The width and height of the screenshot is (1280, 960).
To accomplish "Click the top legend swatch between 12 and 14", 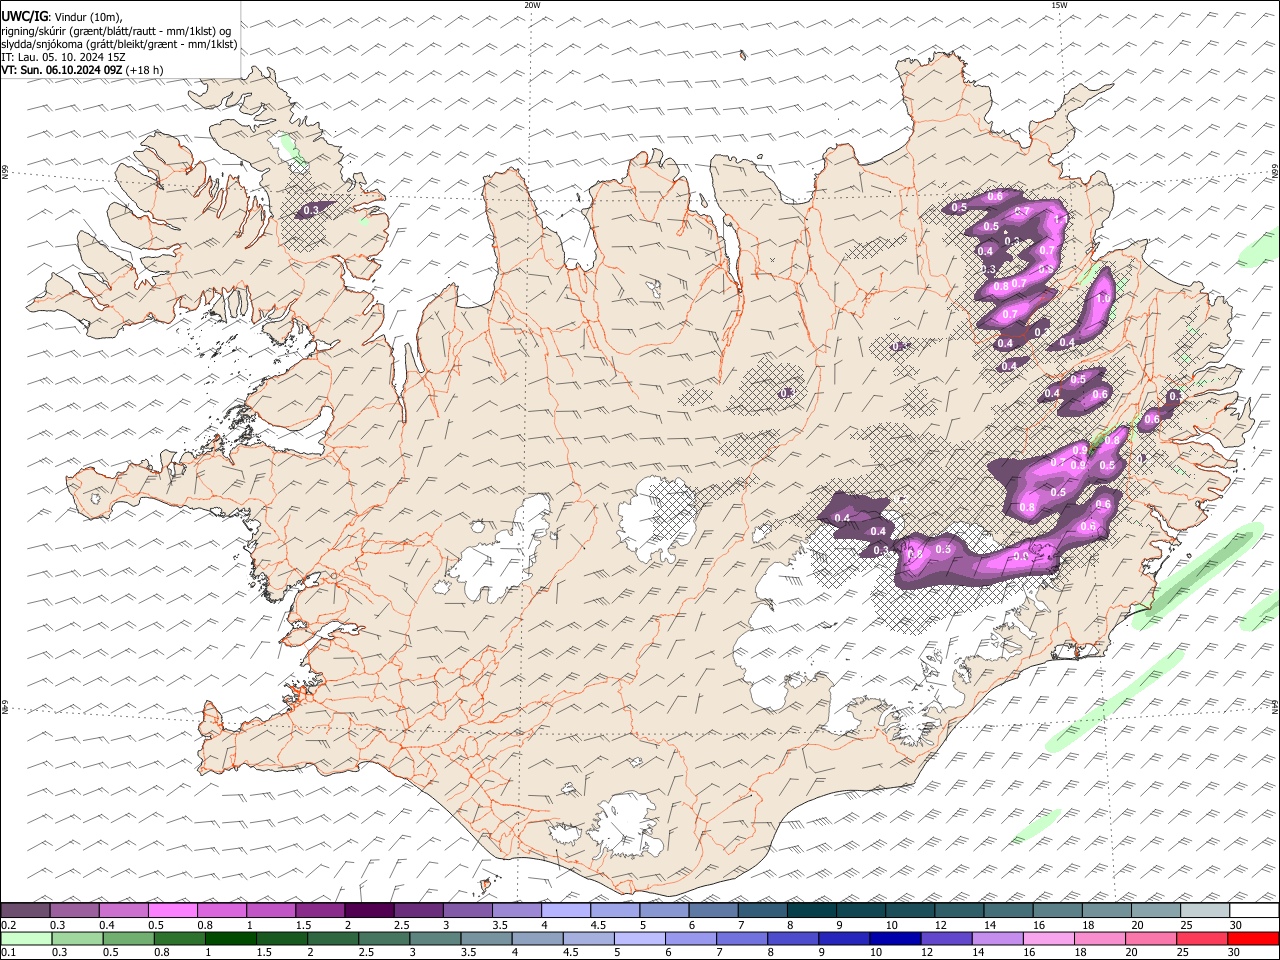I will click(959, 910).
